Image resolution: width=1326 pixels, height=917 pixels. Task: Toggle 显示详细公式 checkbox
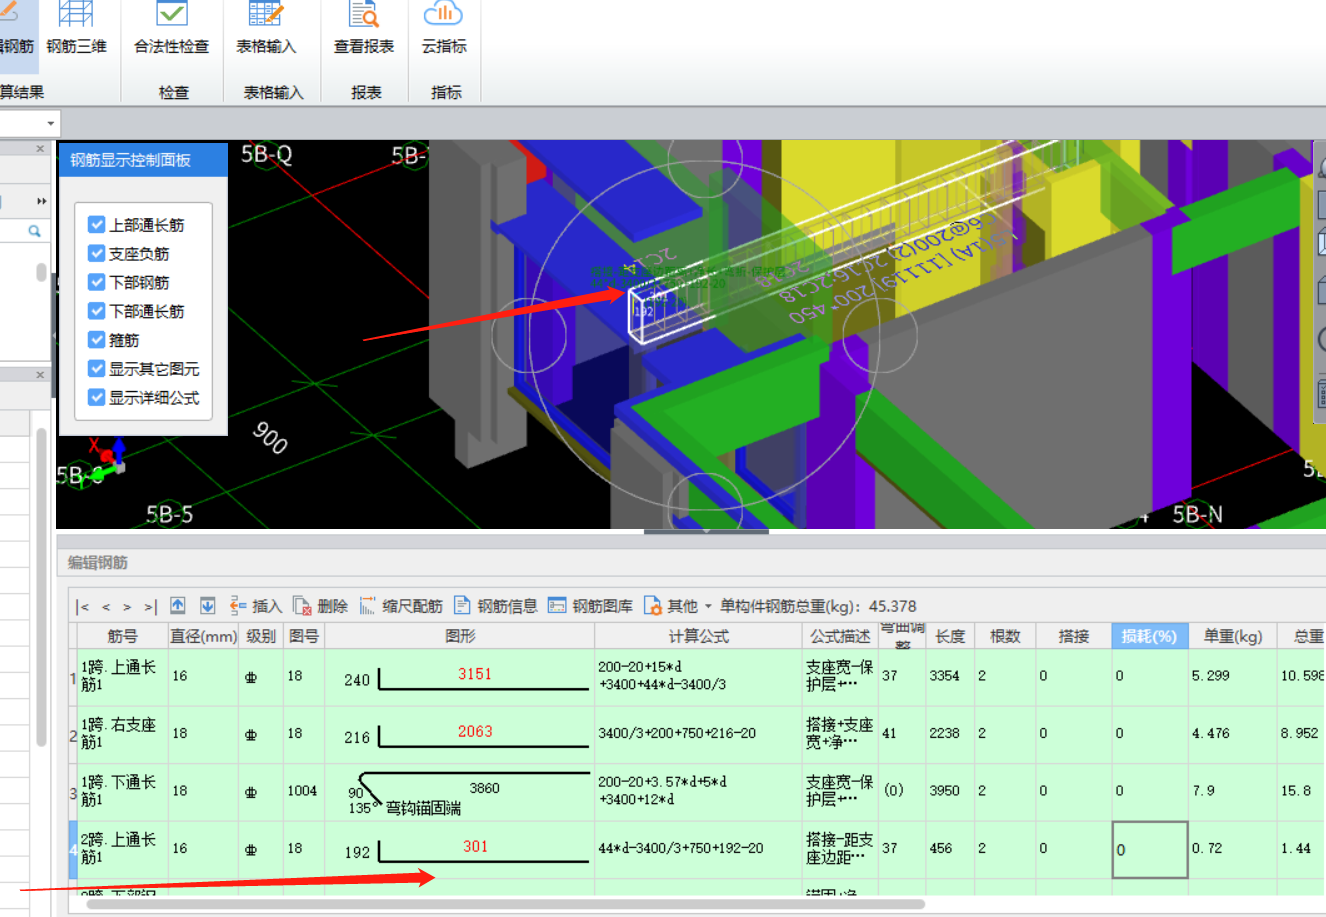[97, 397]
